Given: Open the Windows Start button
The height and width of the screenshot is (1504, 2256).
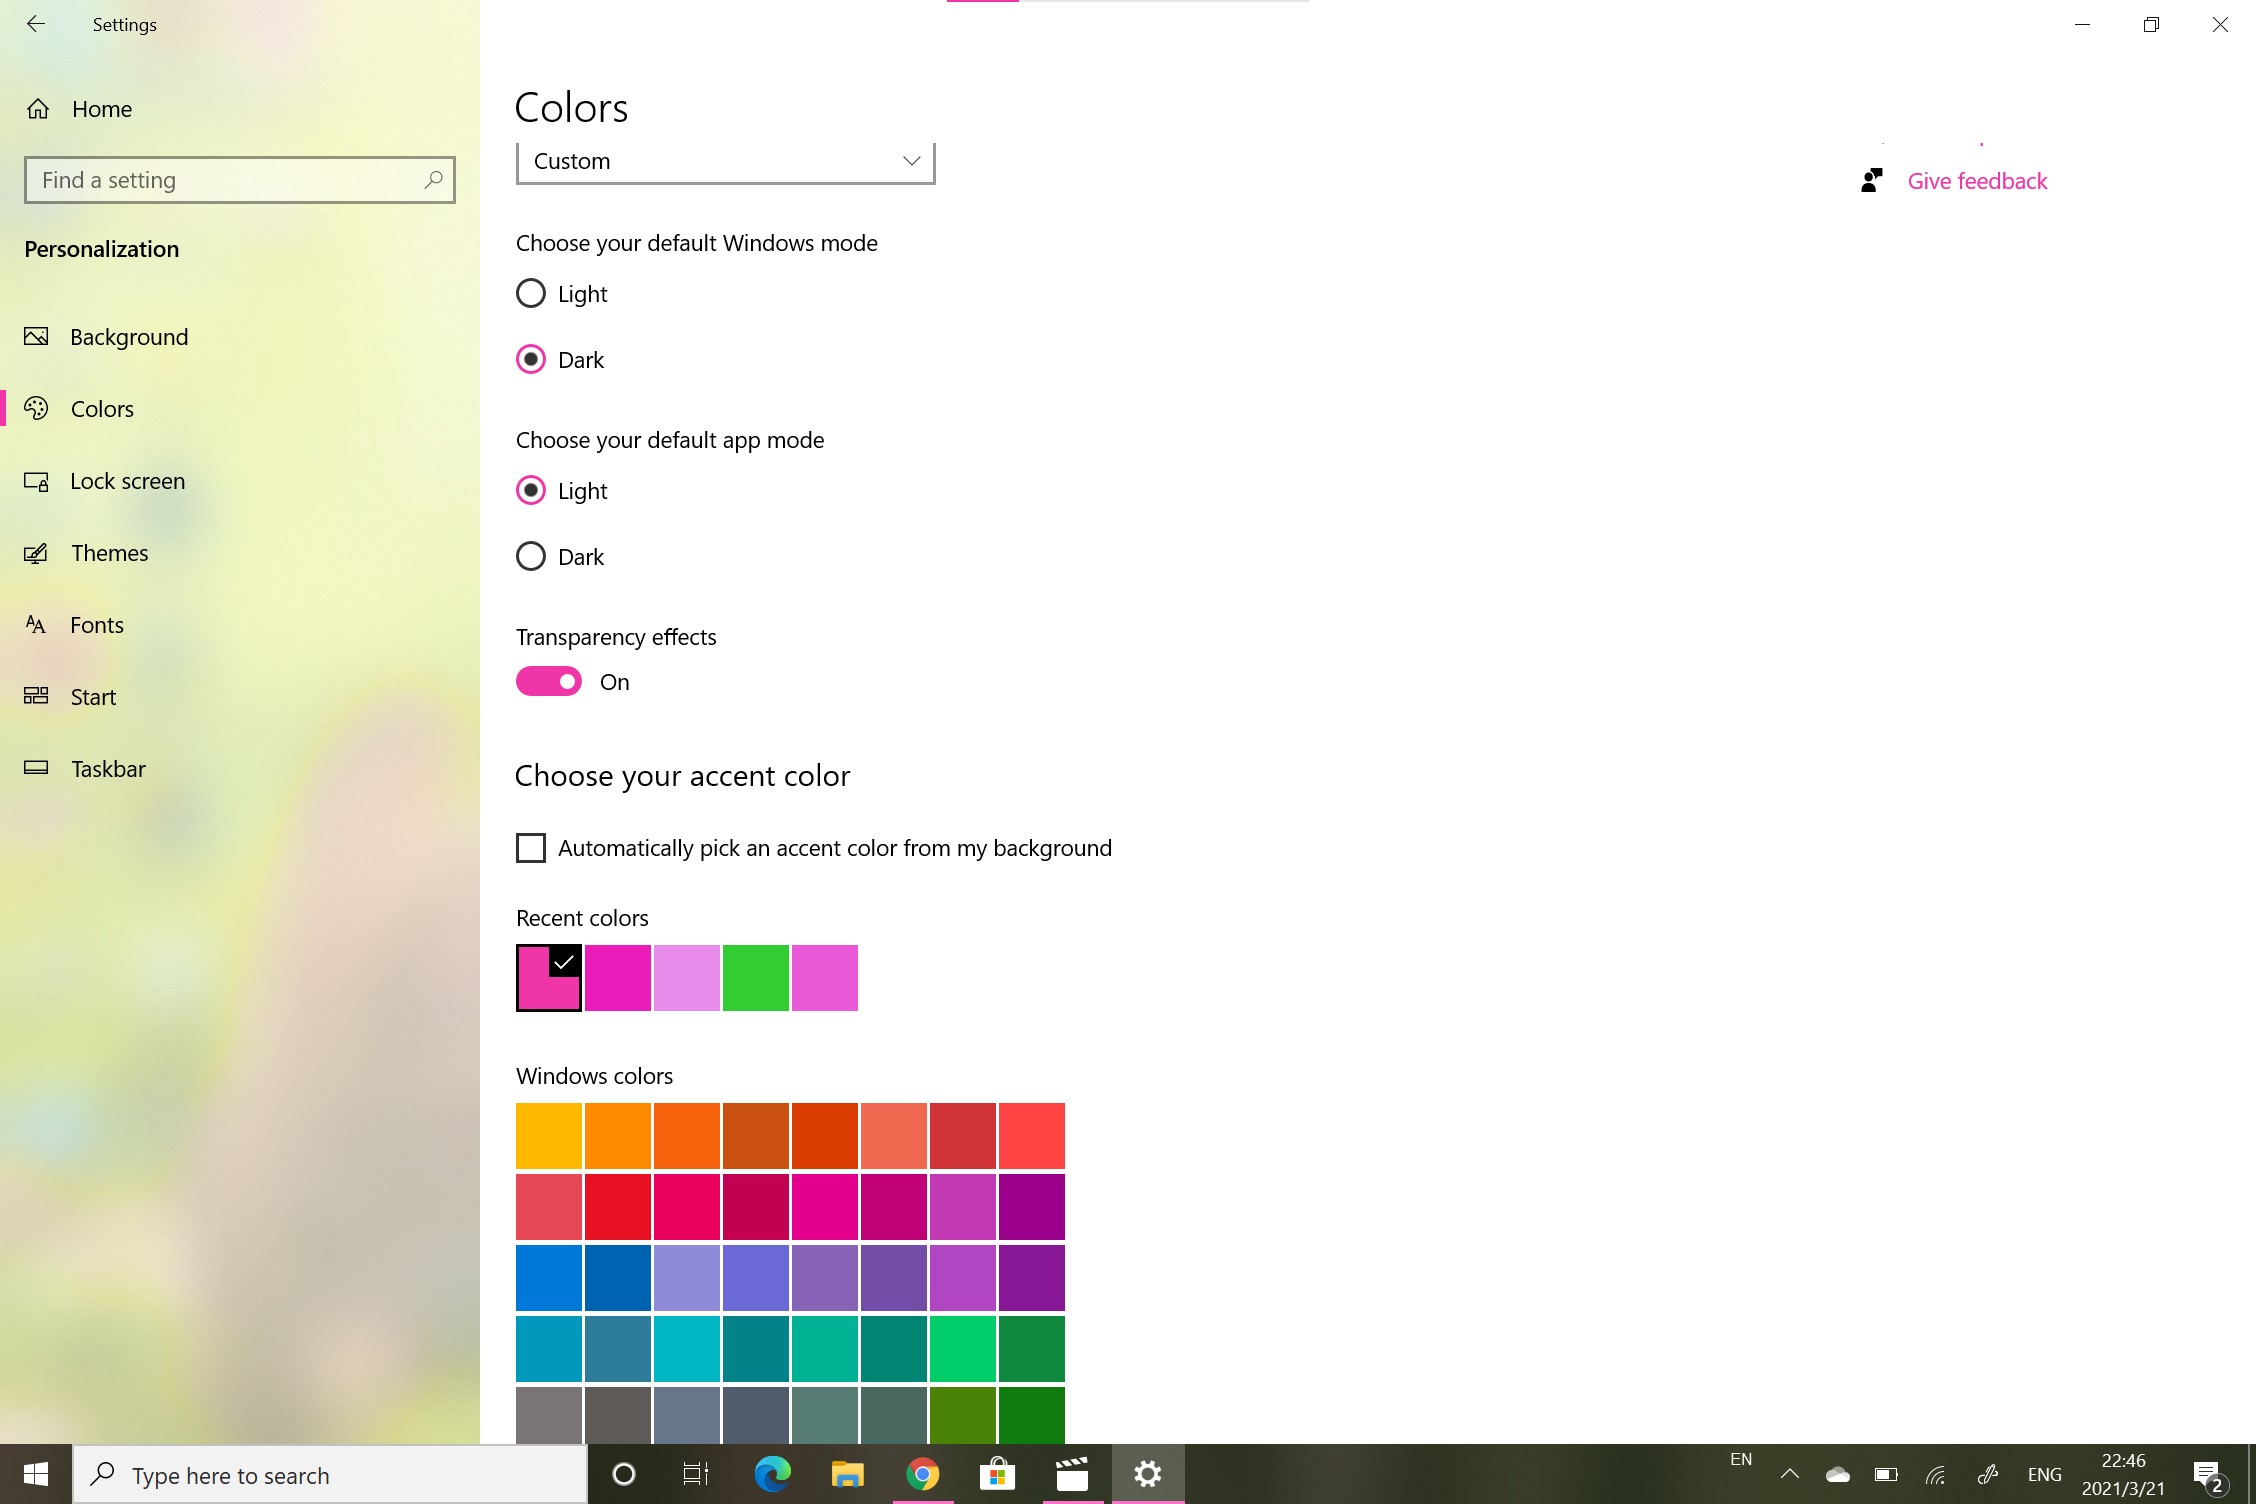Looking at the screenshot, I should tap(36, 1474).
